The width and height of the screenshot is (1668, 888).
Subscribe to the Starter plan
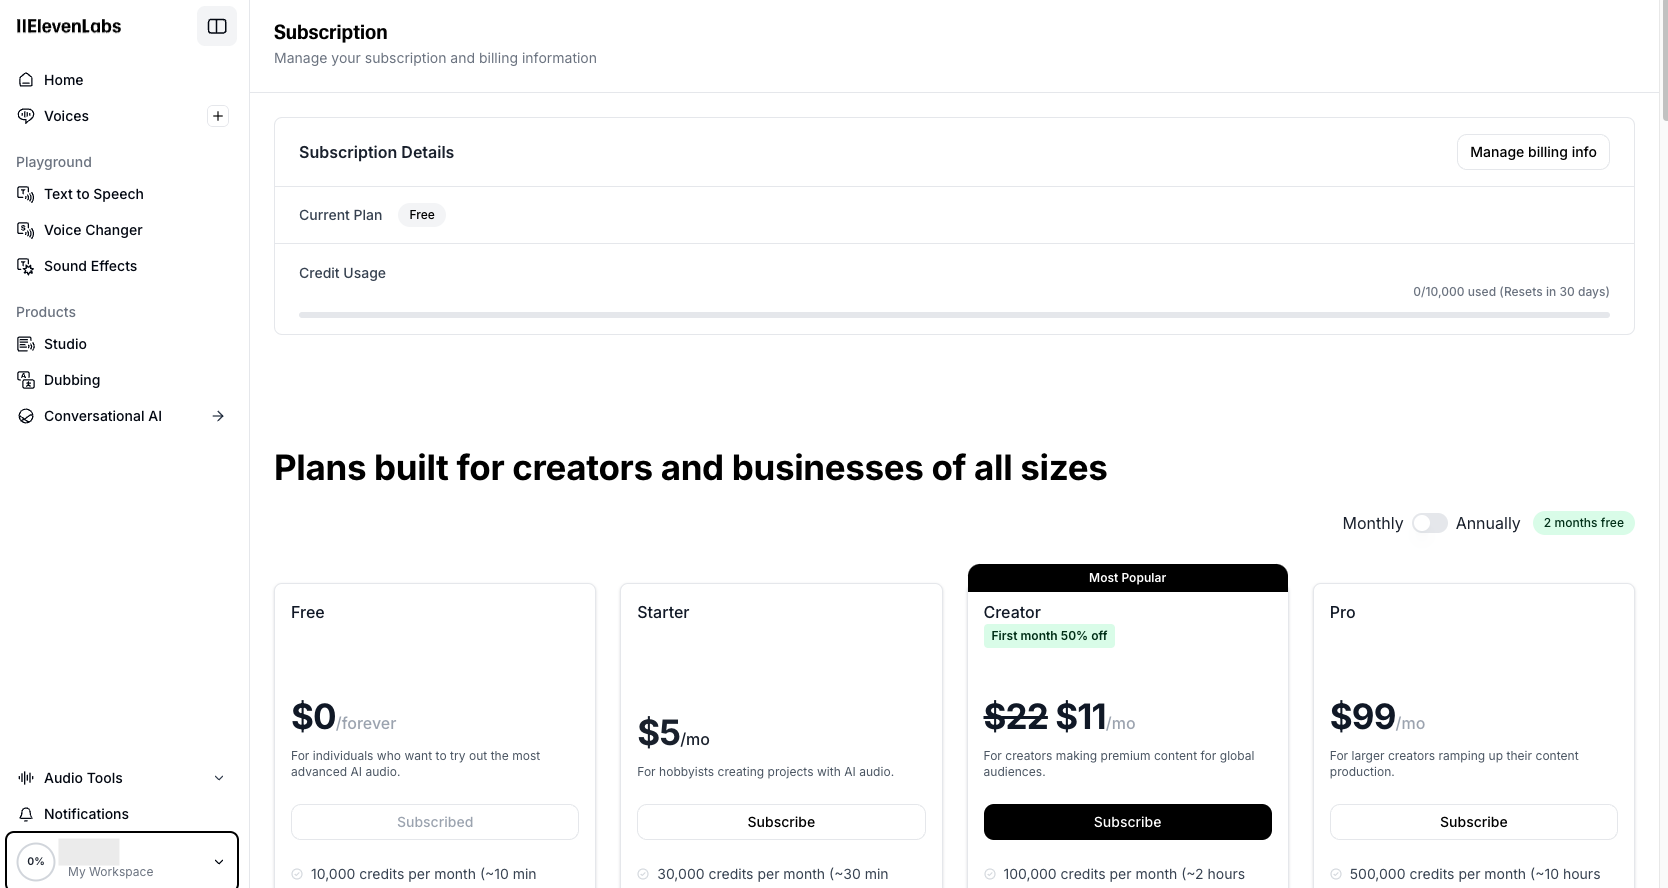pyautogui.click(x=781, y=822)
